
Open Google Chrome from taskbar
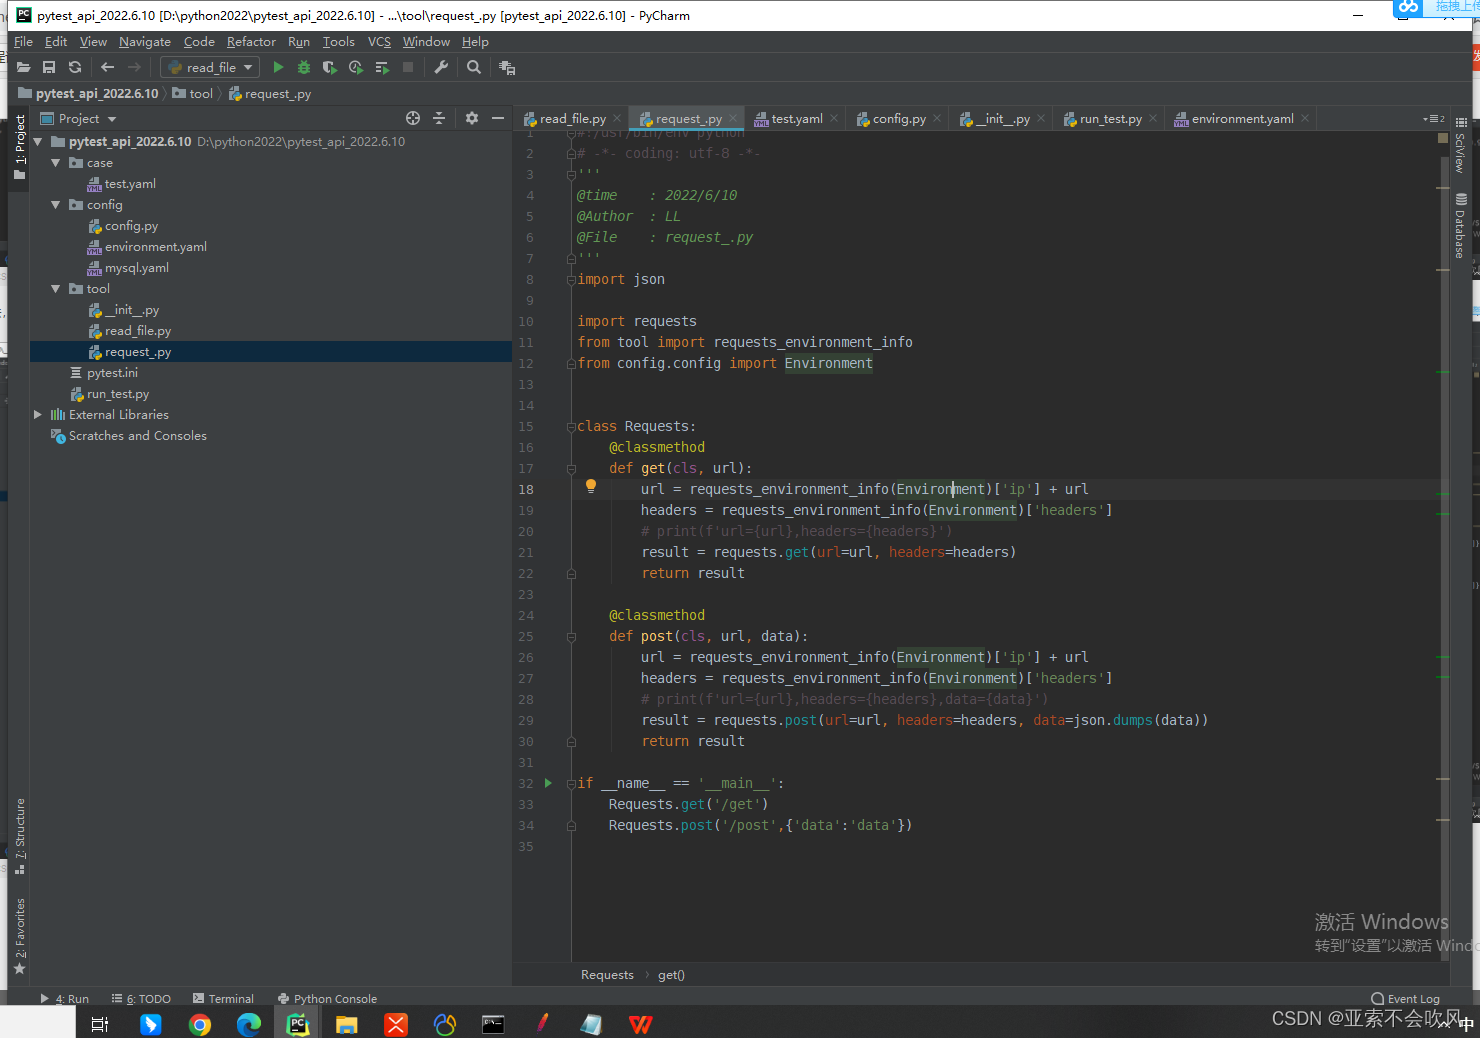(200, 1024)
